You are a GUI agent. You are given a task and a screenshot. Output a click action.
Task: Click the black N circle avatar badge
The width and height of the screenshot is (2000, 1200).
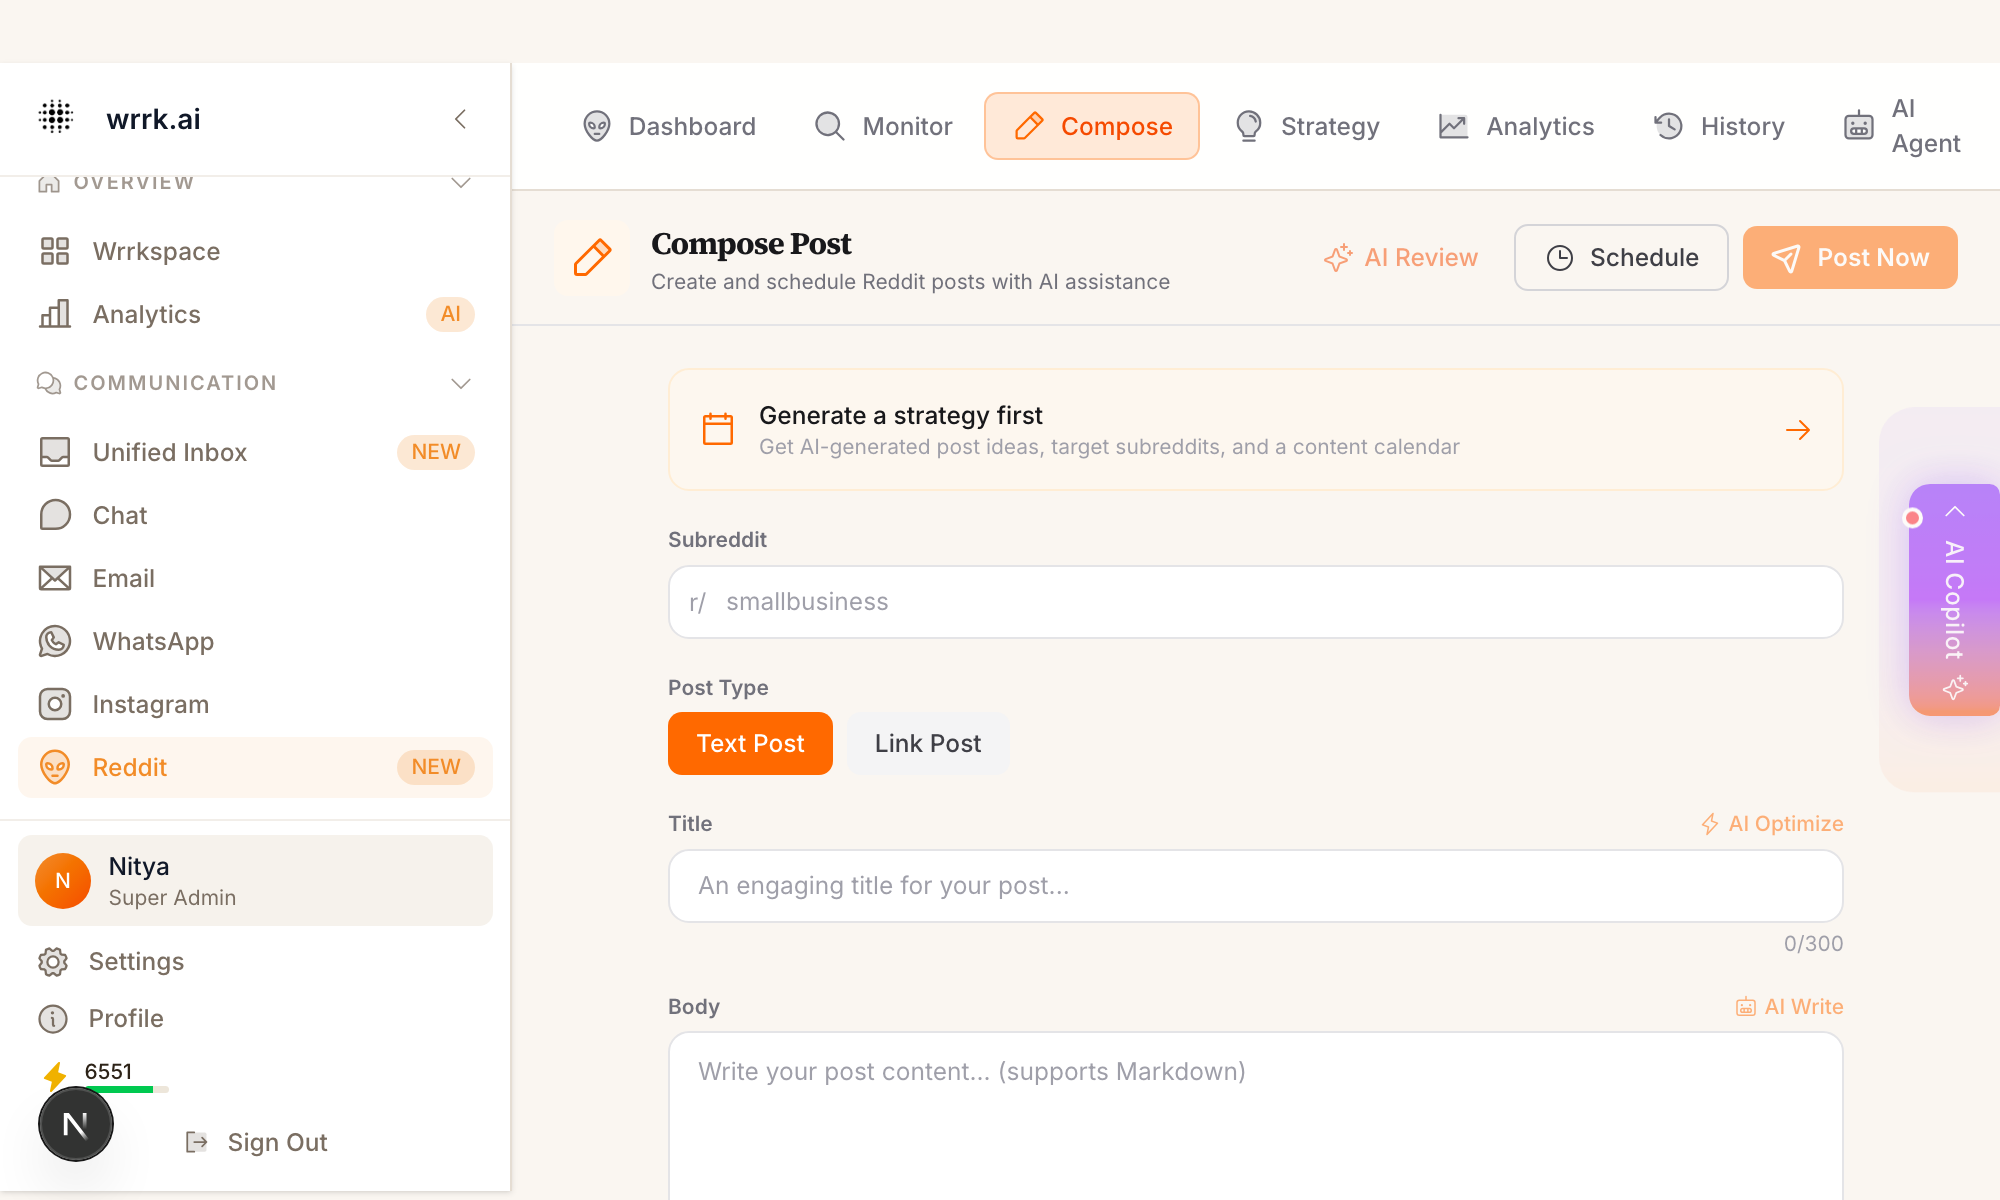pyautogui.click(x=76, y=1124)
